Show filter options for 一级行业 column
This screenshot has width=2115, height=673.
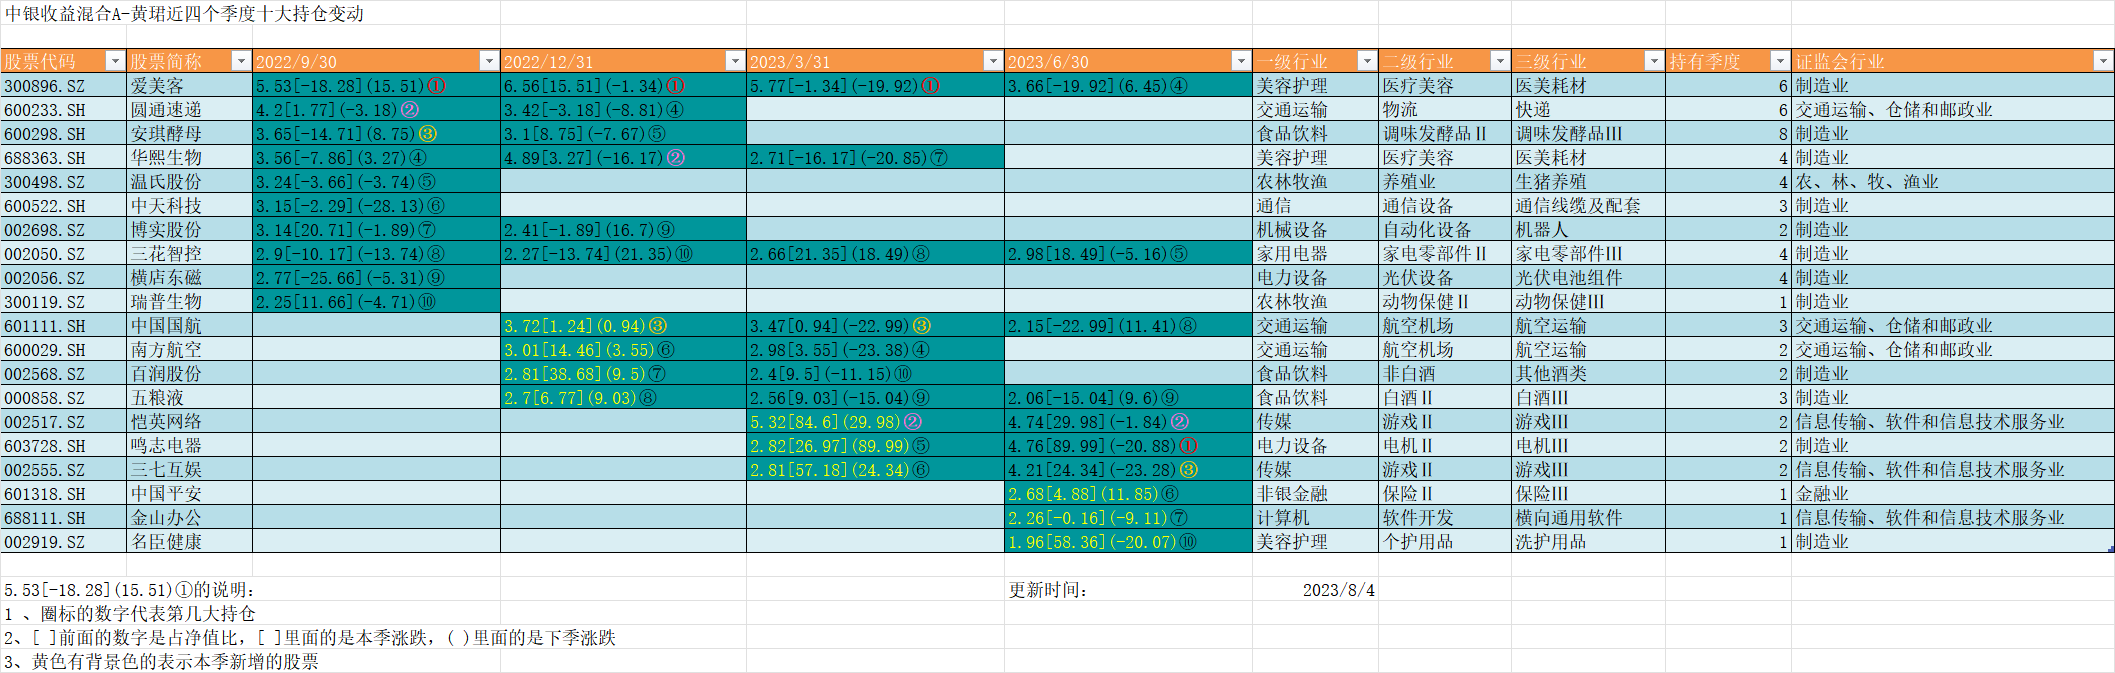point(1366,61)
